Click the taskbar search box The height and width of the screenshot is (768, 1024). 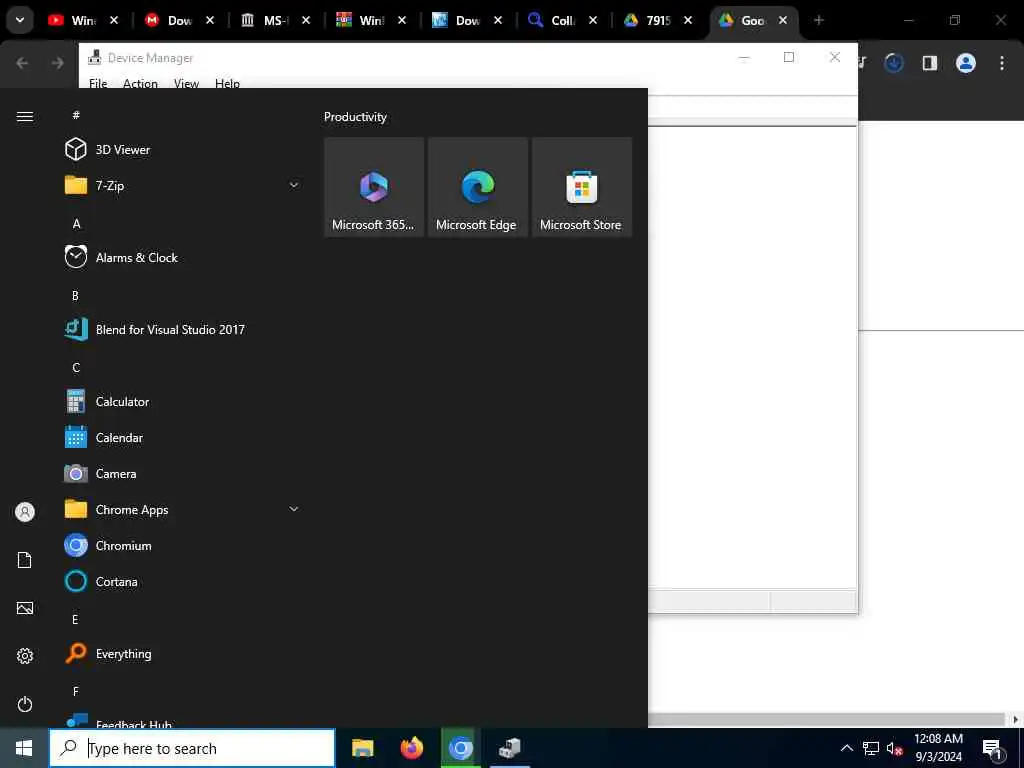(192, 748)
